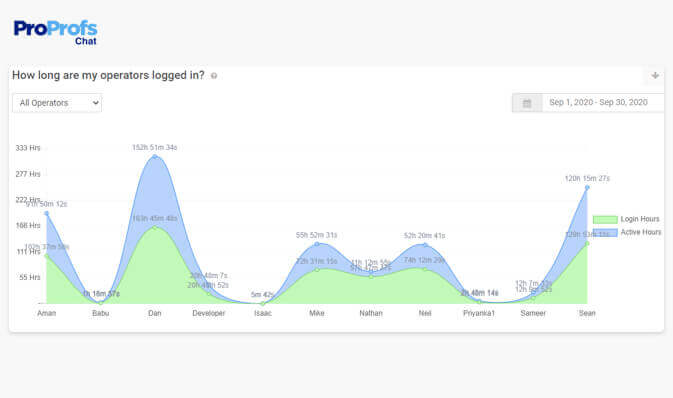The image size is (673, 398).
Task: Open the All Operators dropdown
Action: click(57, 103)
